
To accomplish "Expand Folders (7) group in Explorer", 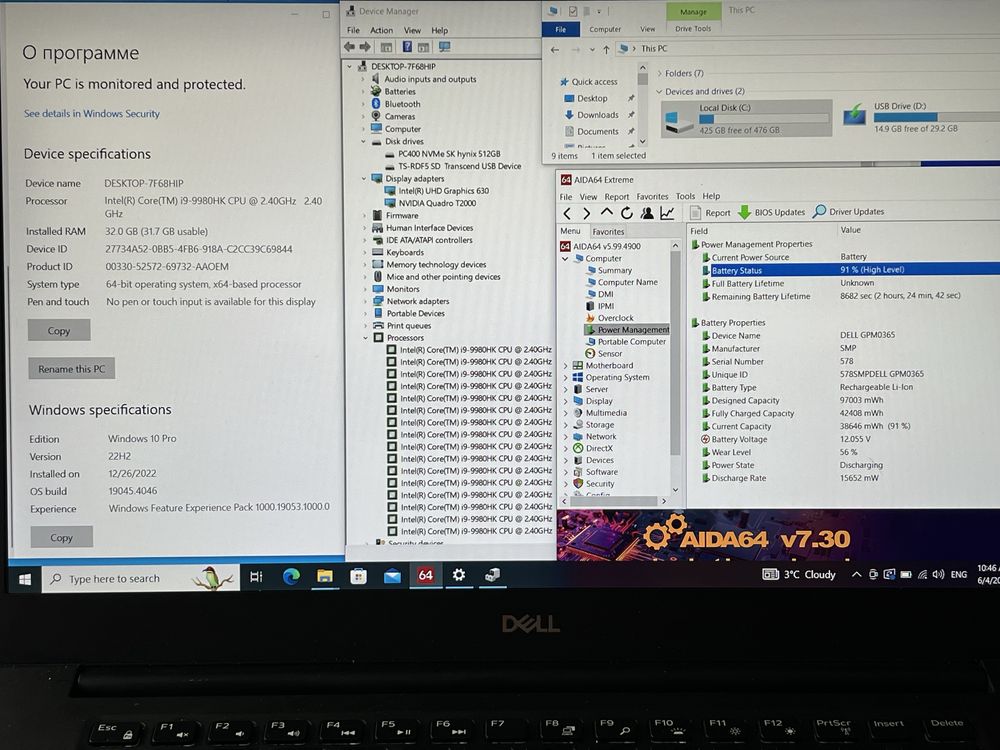I will [x=659, y=73].
